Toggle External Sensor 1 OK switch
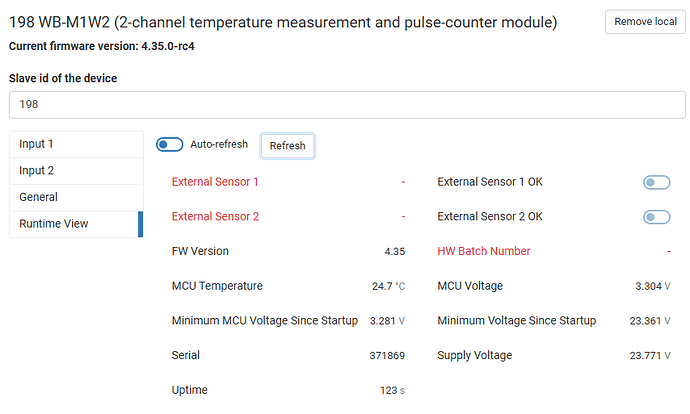The width and height of the screenshot is (690, 414). pyautogui.click(x=656, y=182)
